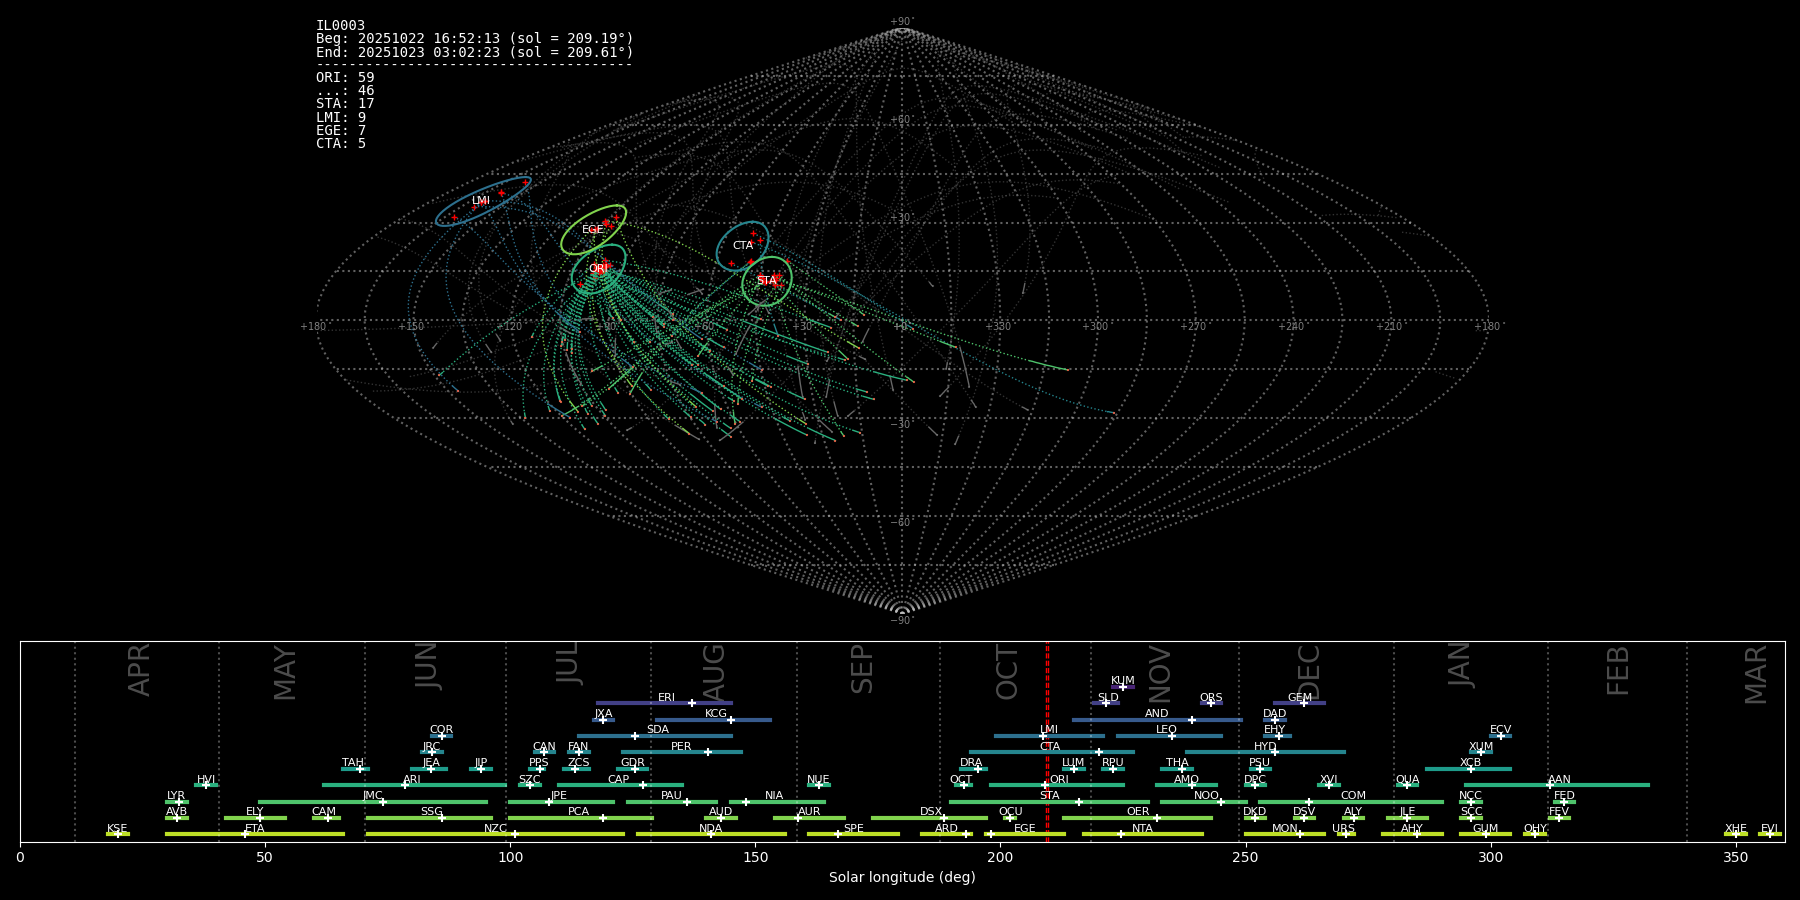Click the LMI radiant ellipse on sky map
Viewport: 1800px width, 900px height.
pos(483,201)
